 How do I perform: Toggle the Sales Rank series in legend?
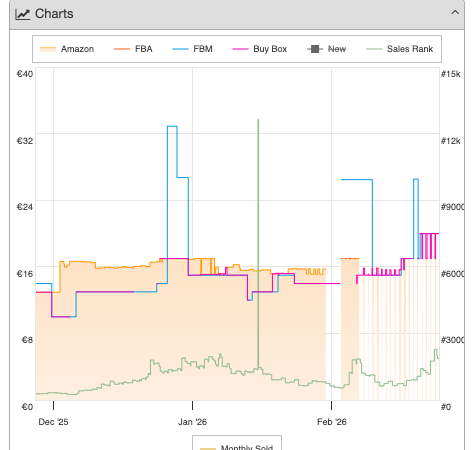400,49
